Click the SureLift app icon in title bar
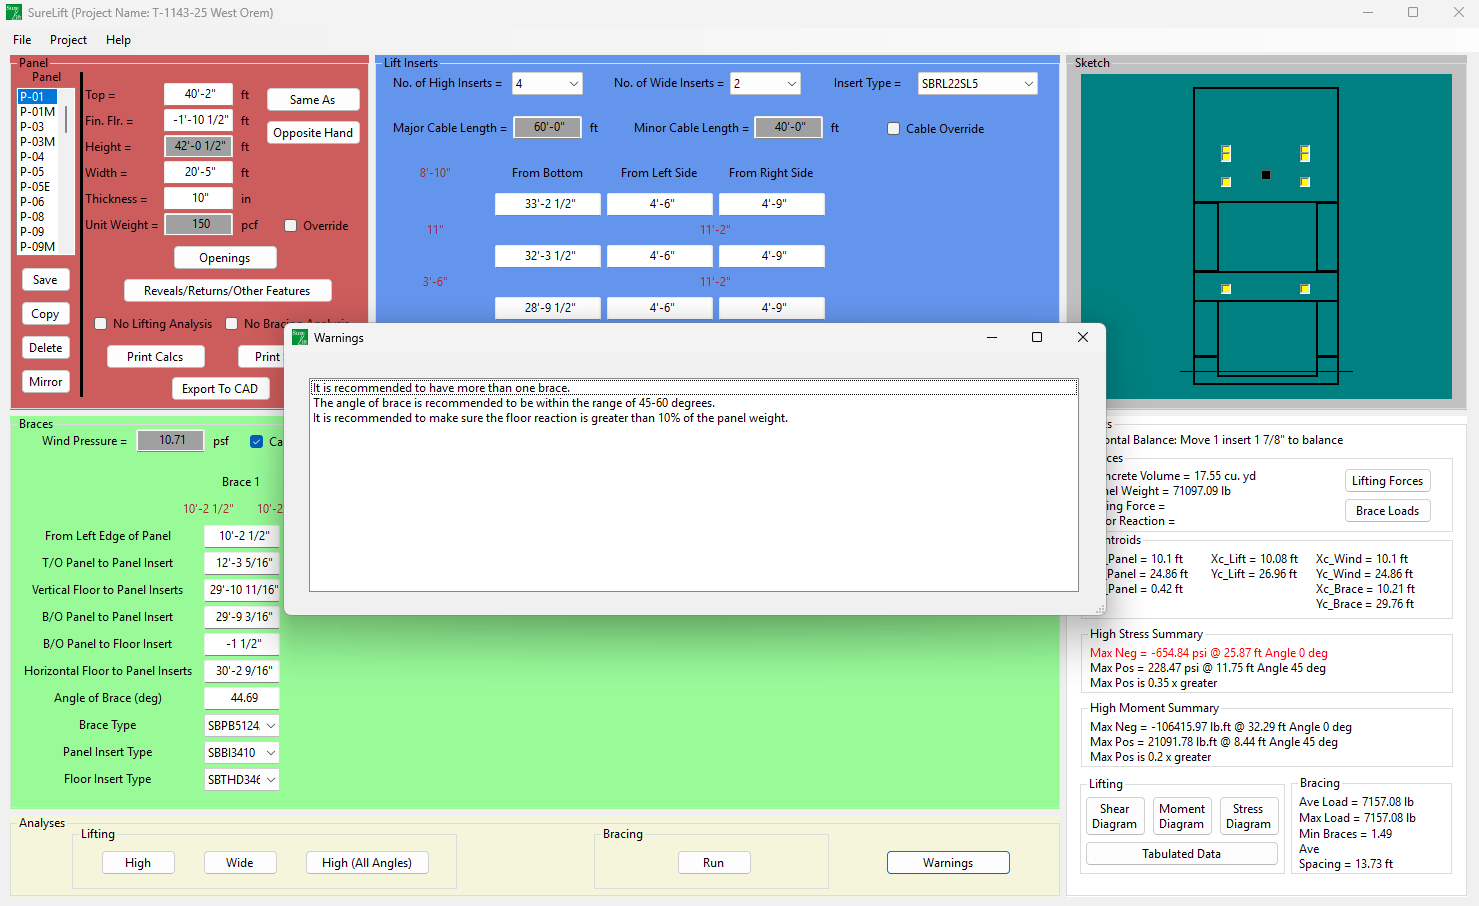 pos(14,13)
